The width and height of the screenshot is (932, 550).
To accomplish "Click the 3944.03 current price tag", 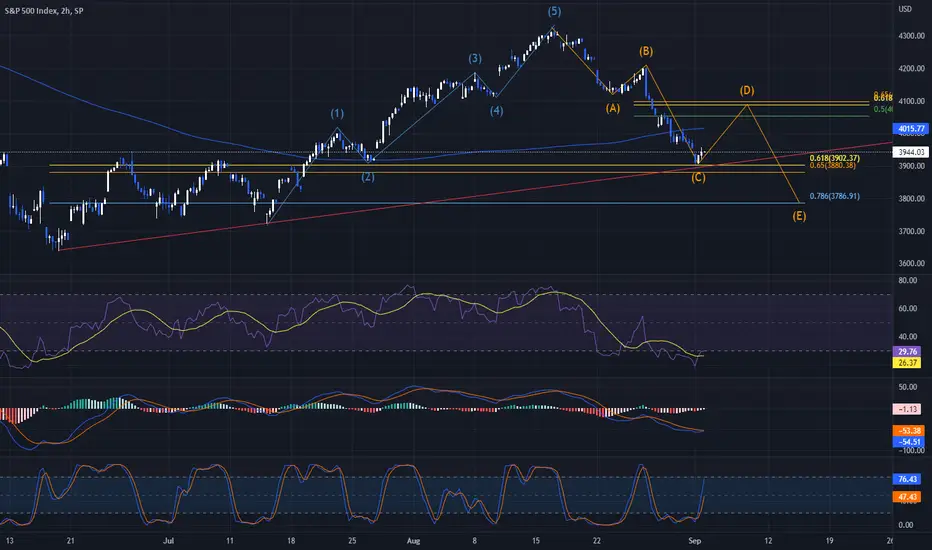I will tap(911, 152).
